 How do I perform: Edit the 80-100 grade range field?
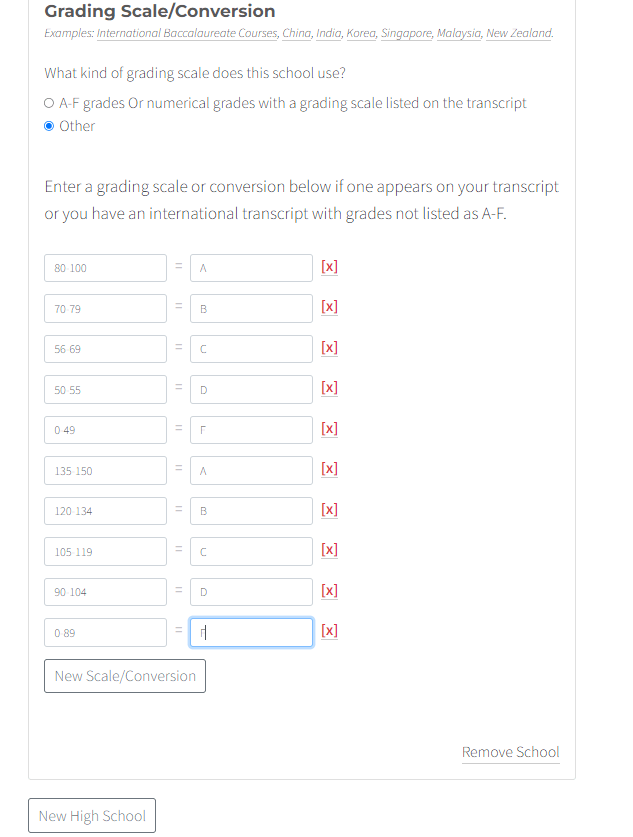104,267
